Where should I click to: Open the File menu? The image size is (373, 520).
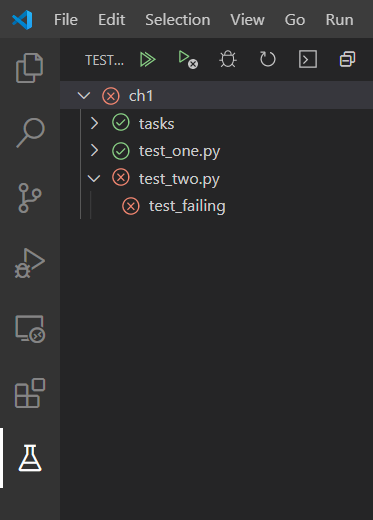(x=66, y=20)
